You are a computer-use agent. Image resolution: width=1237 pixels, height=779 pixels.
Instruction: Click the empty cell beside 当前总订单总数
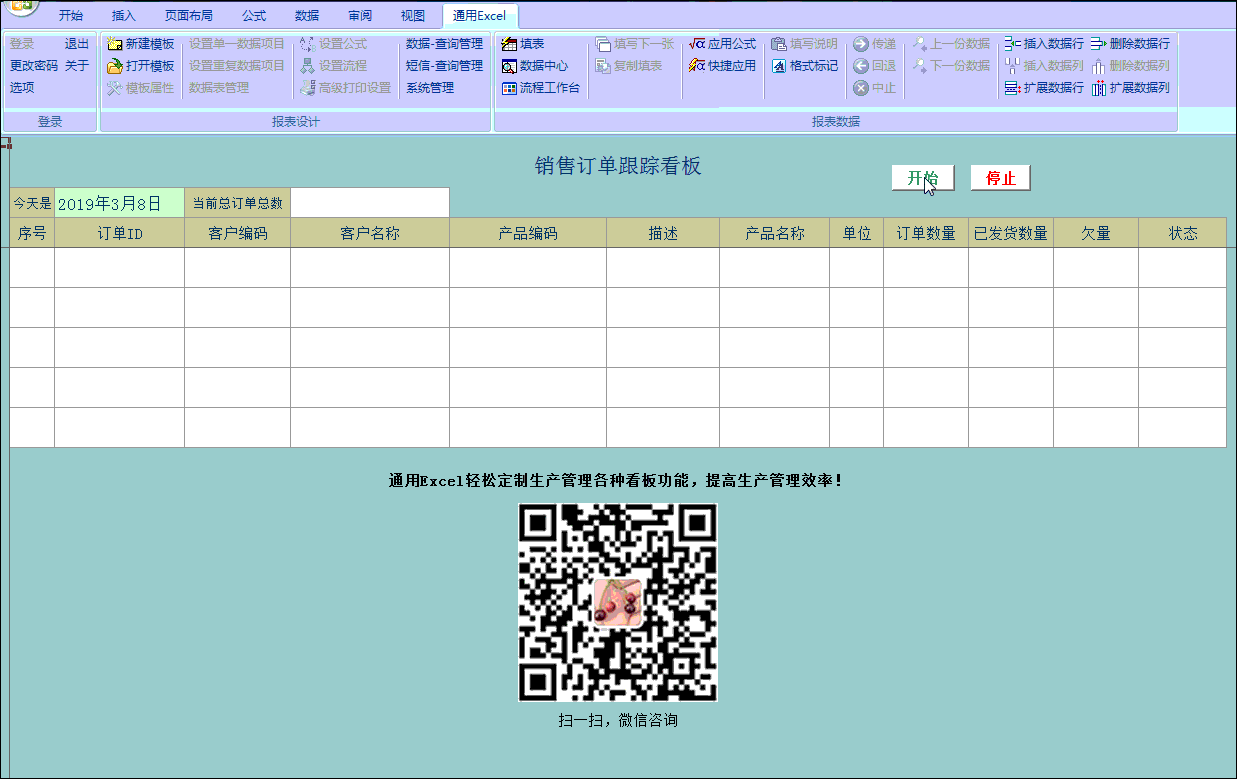[x=370, y=203]
